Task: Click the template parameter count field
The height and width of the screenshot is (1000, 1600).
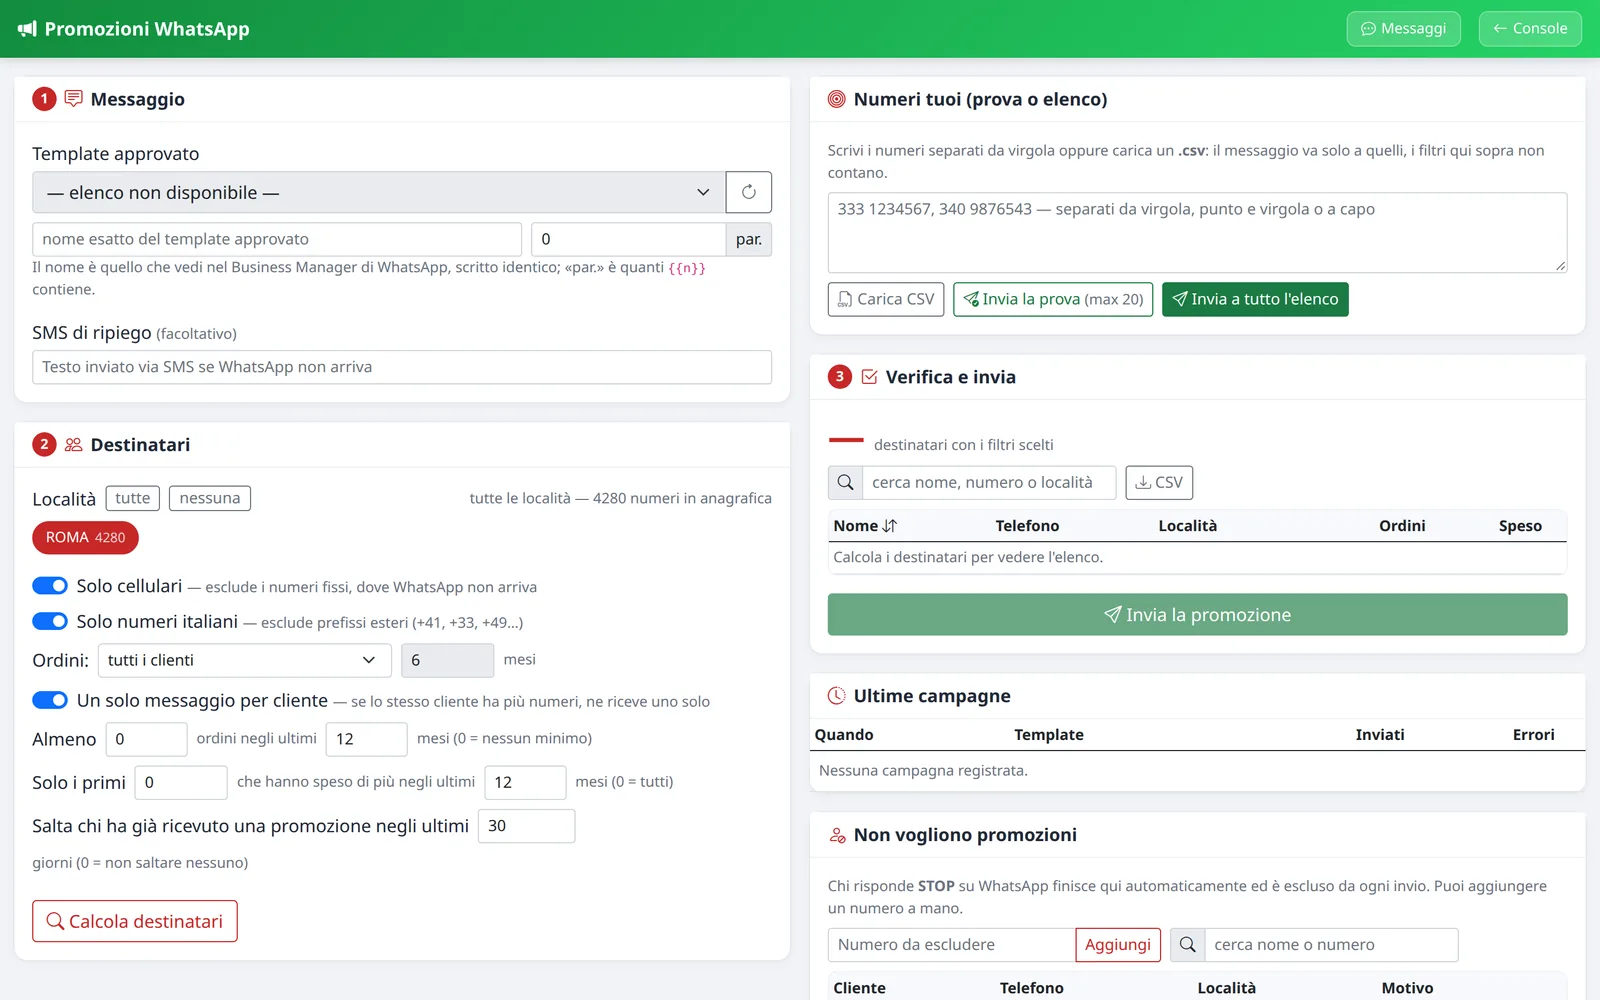Action: pos(628,239)
